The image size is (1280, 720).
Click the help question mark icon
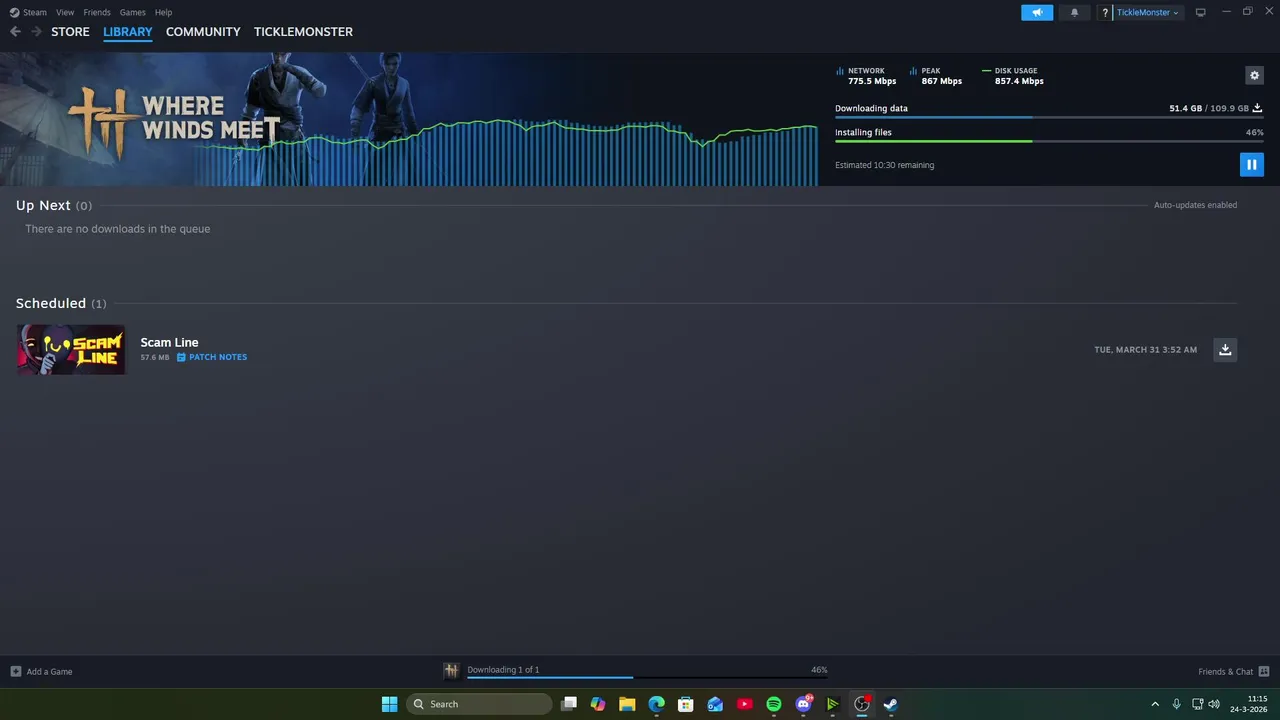1105,12
